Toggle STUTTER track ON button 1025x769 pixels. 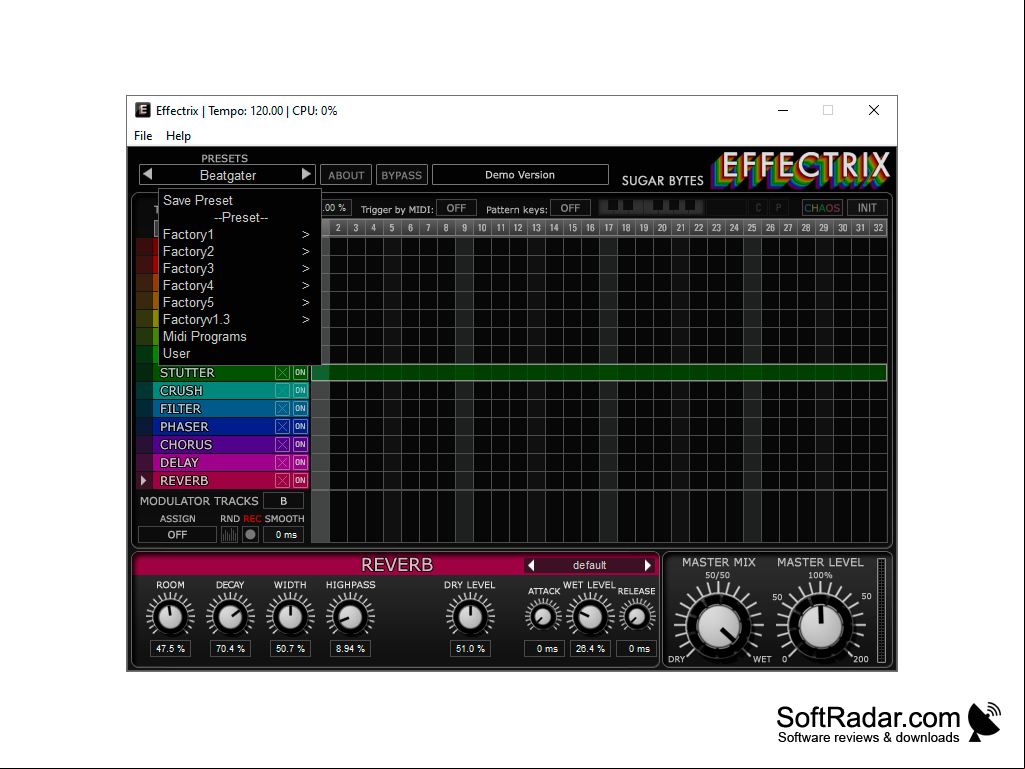(x=300, y=373)
